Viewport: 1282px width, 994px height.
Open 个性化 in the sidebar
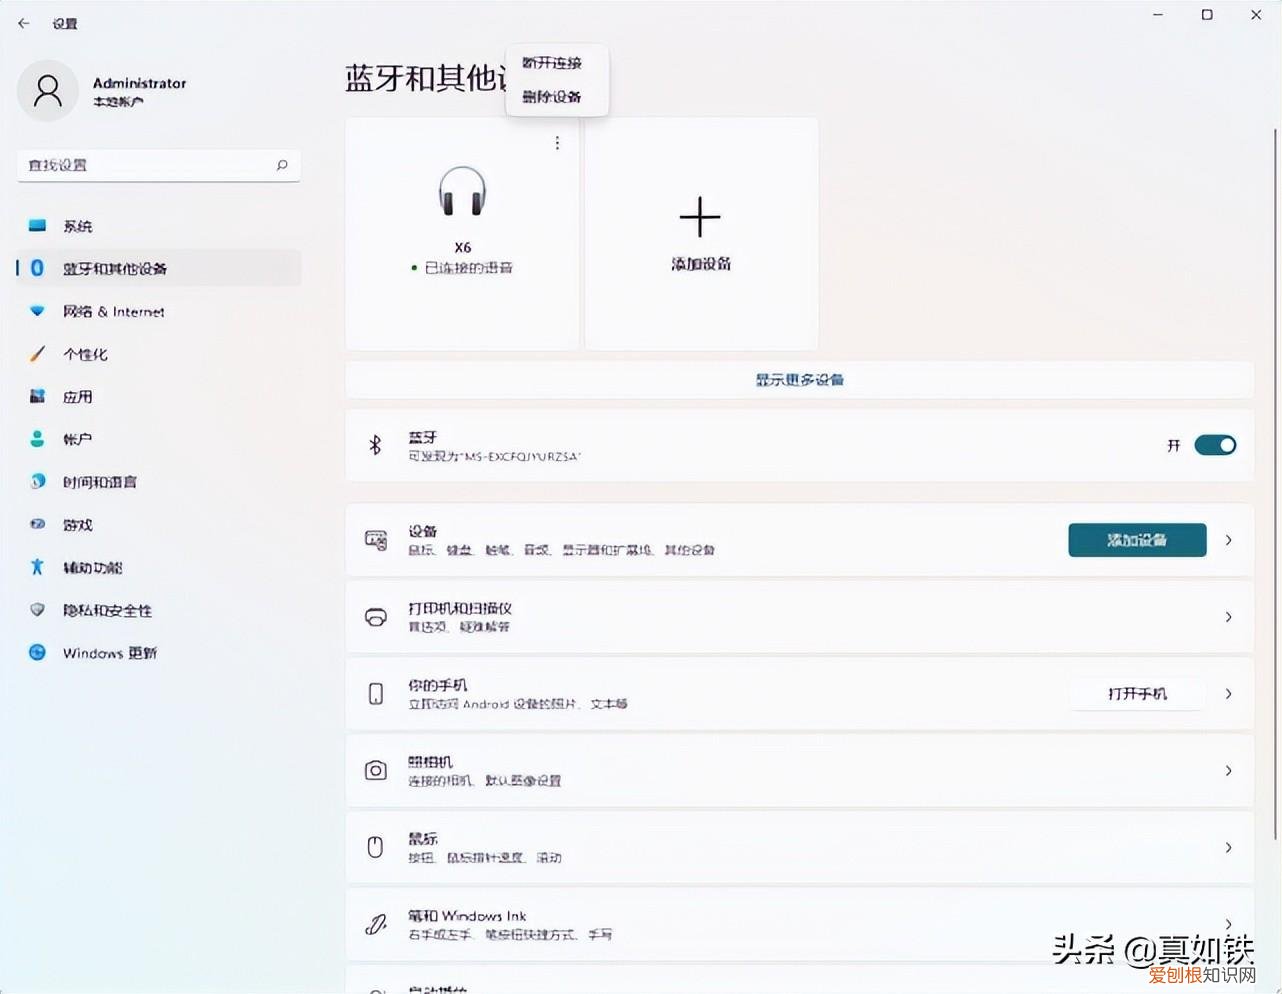159,354
